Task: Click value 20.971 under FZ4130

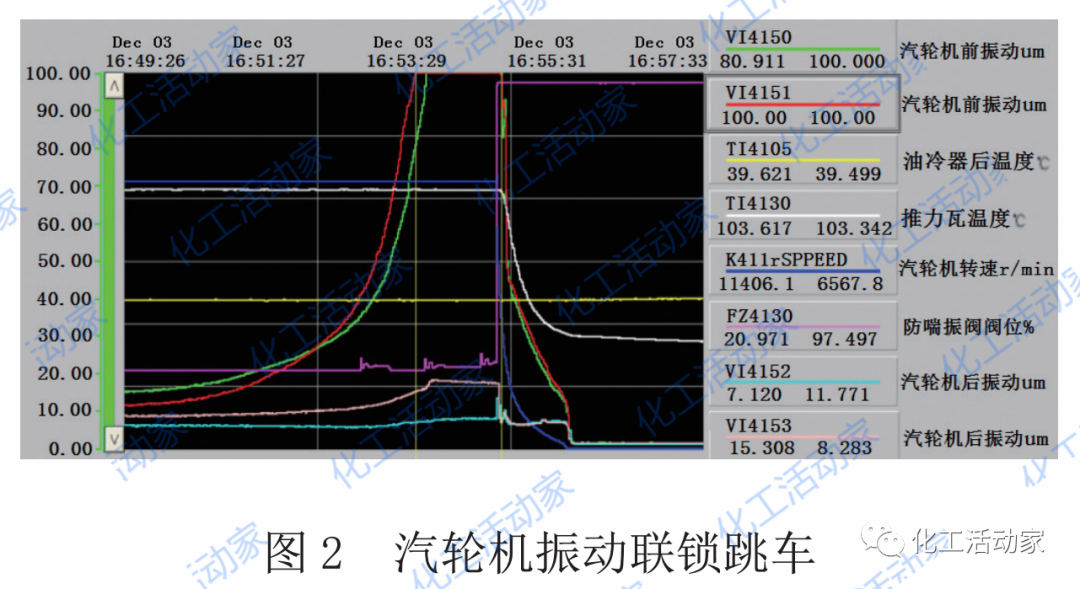Action: (756, 339)
